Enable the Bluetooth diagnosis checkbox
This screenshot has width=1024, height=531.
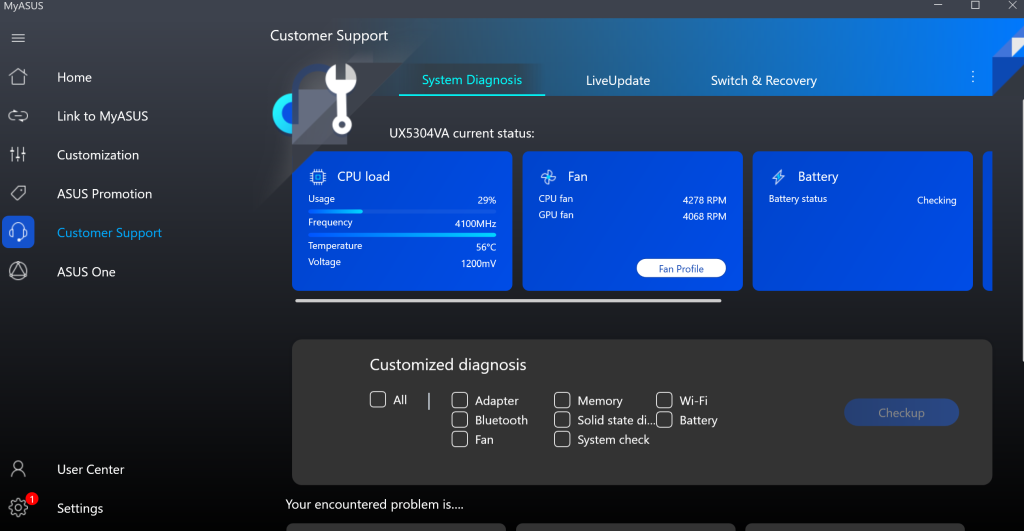coord(460,420)
